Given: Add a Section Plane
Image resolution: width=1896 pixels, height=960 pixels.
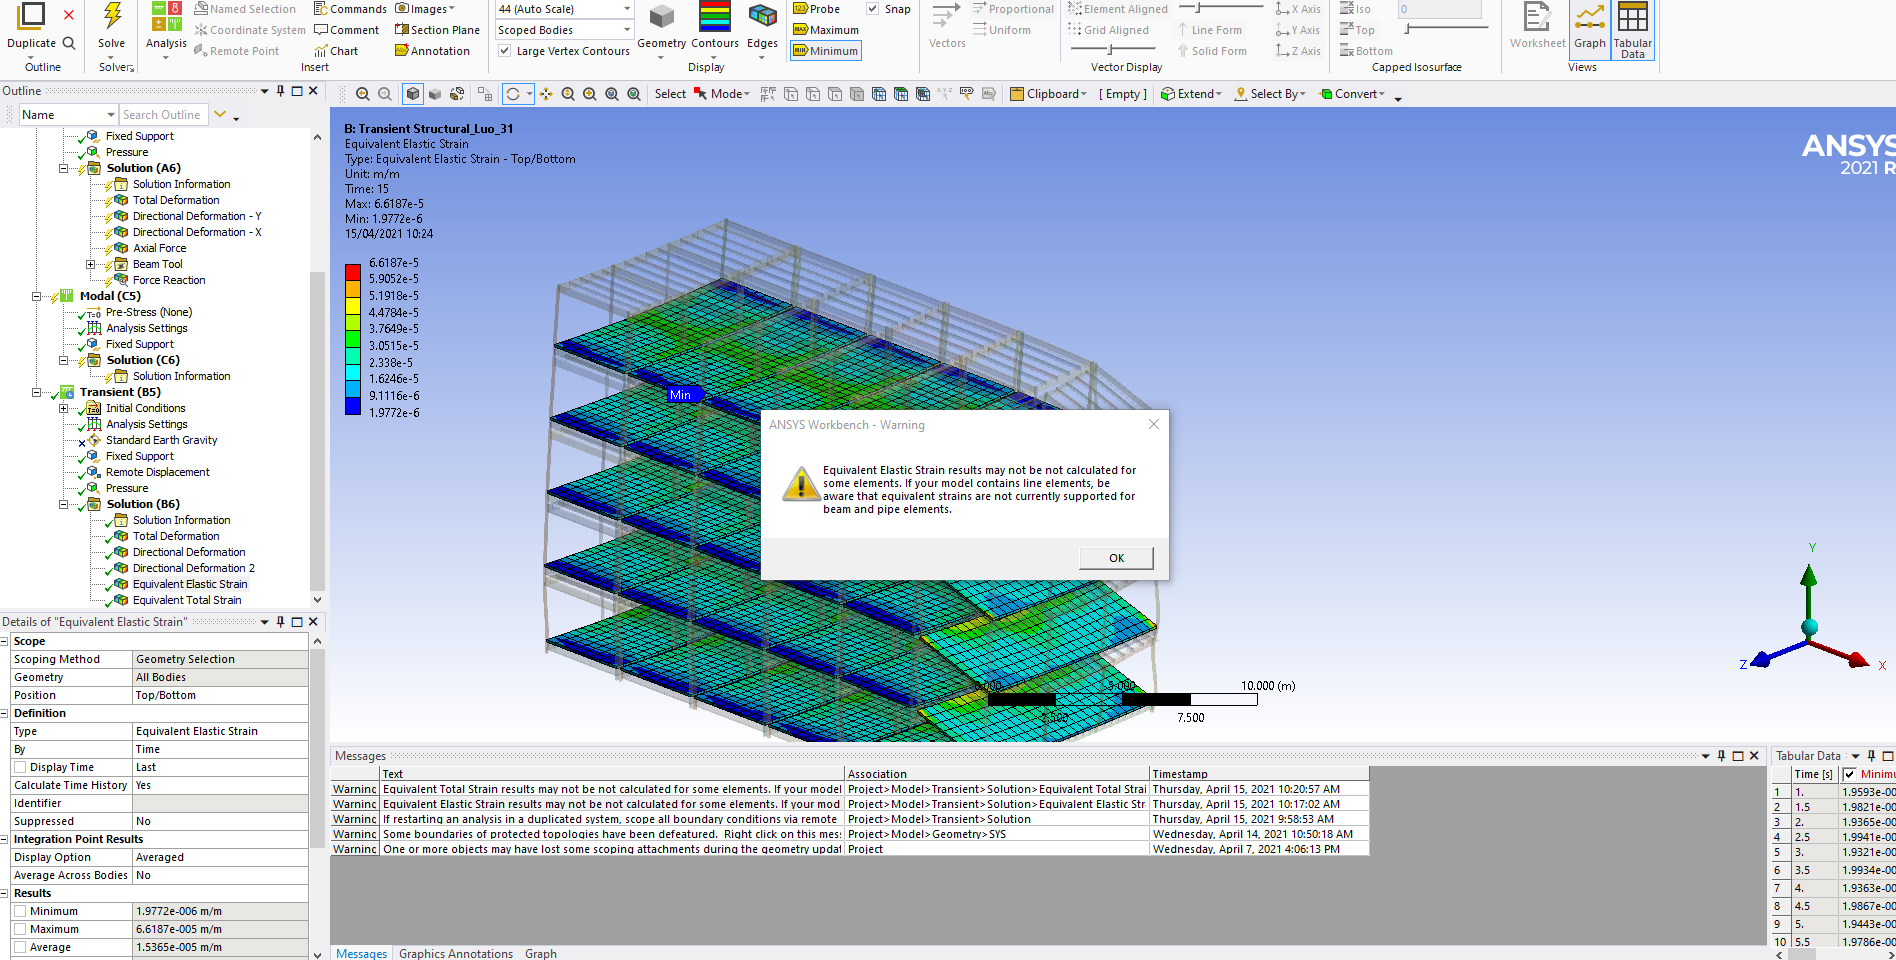Looking at the screenshot, I should [x=437, y=30].
